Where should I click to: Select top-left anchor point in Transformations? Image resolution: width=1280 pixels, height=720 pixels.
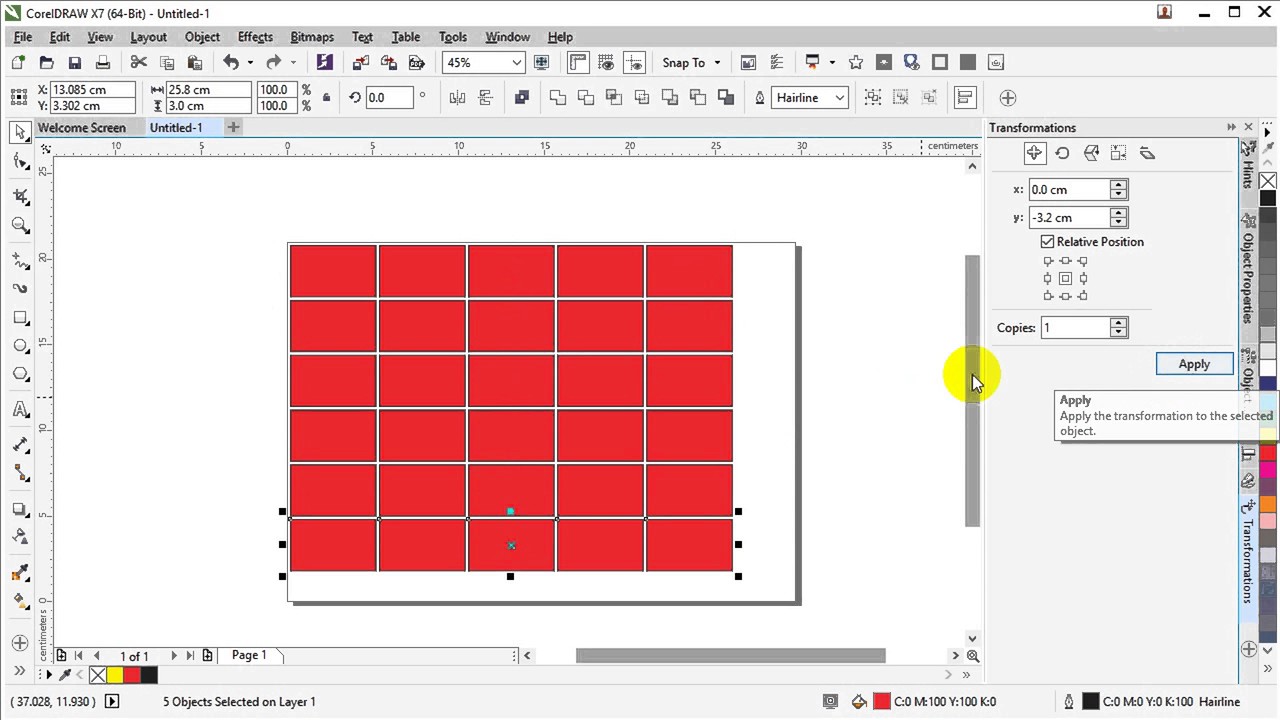point(1048,261)
